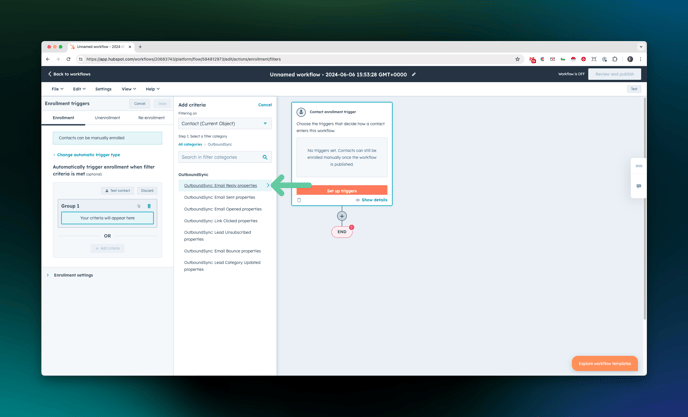Screen dimensions: 688x417
Task: Click the Set up triggers button
Action: (x=342, y=191)
